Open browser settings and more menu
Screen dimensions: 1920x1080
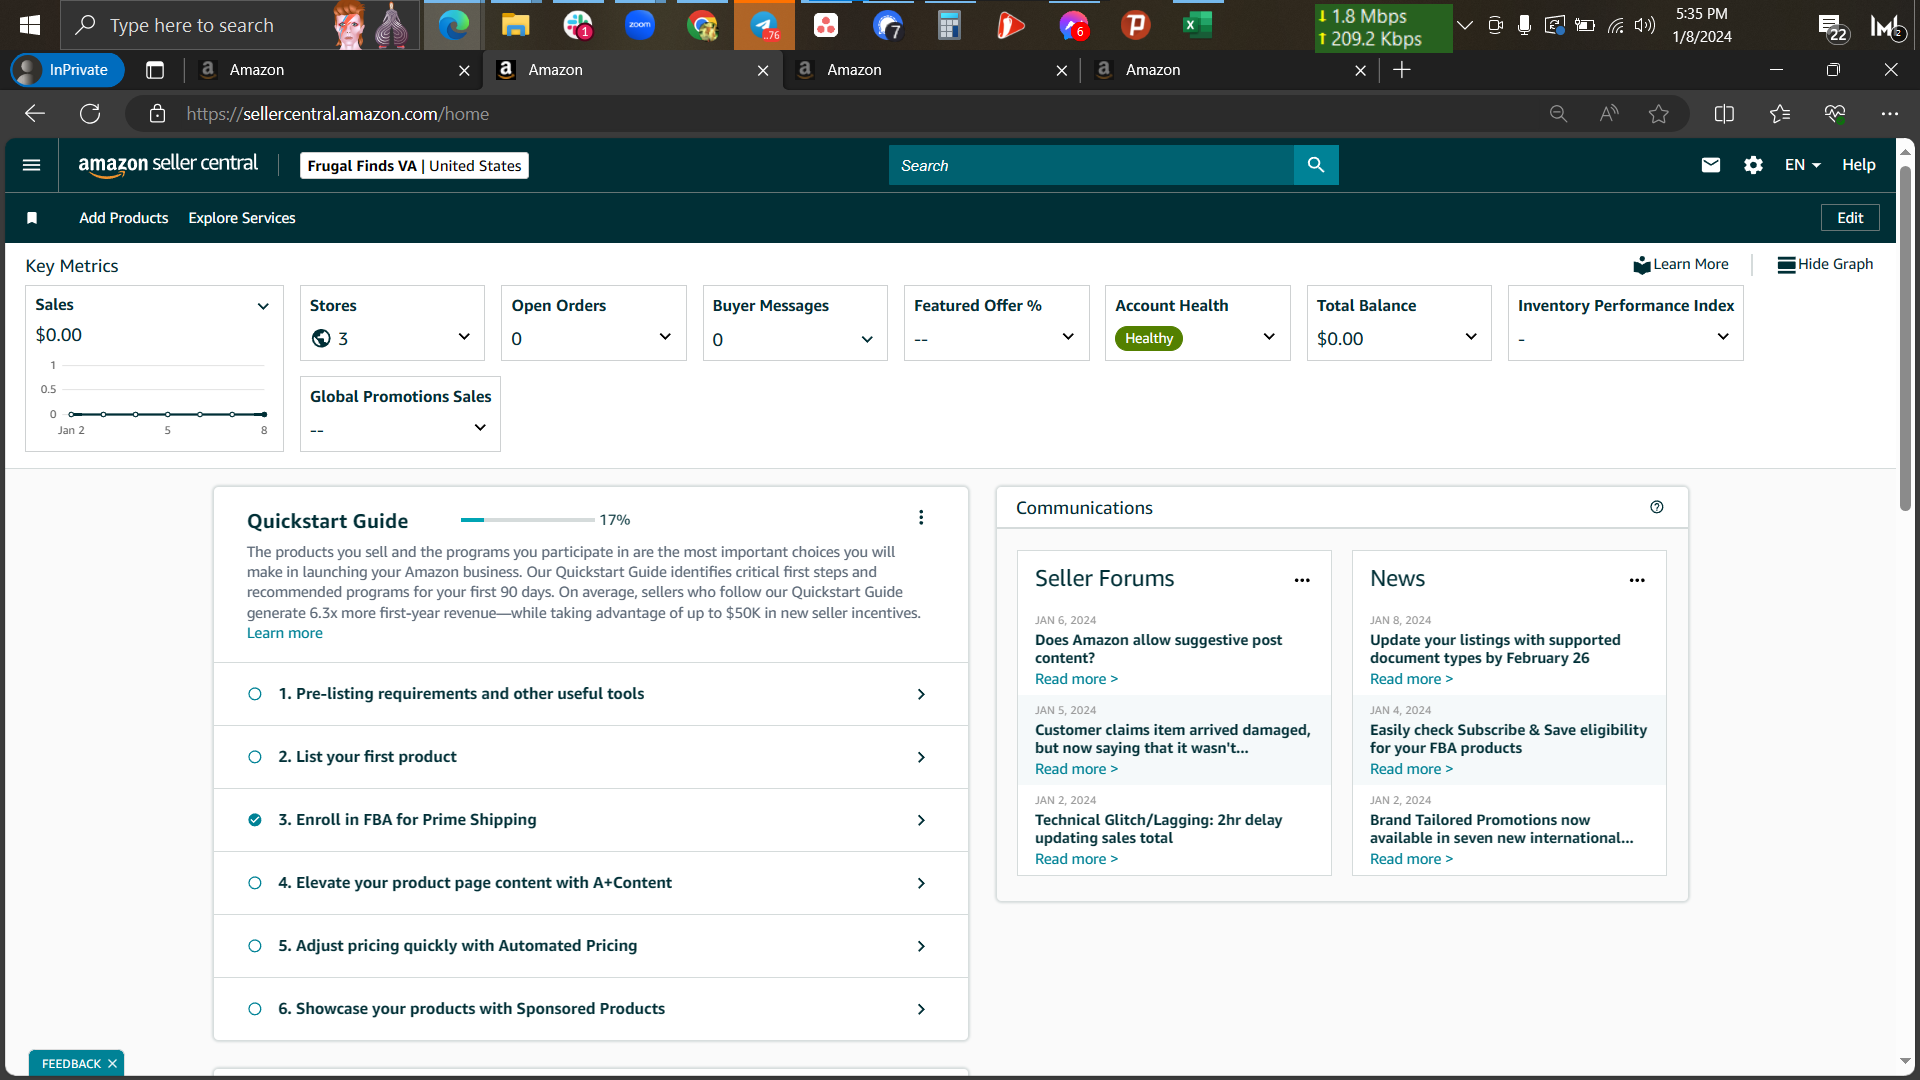point(1889,114)
